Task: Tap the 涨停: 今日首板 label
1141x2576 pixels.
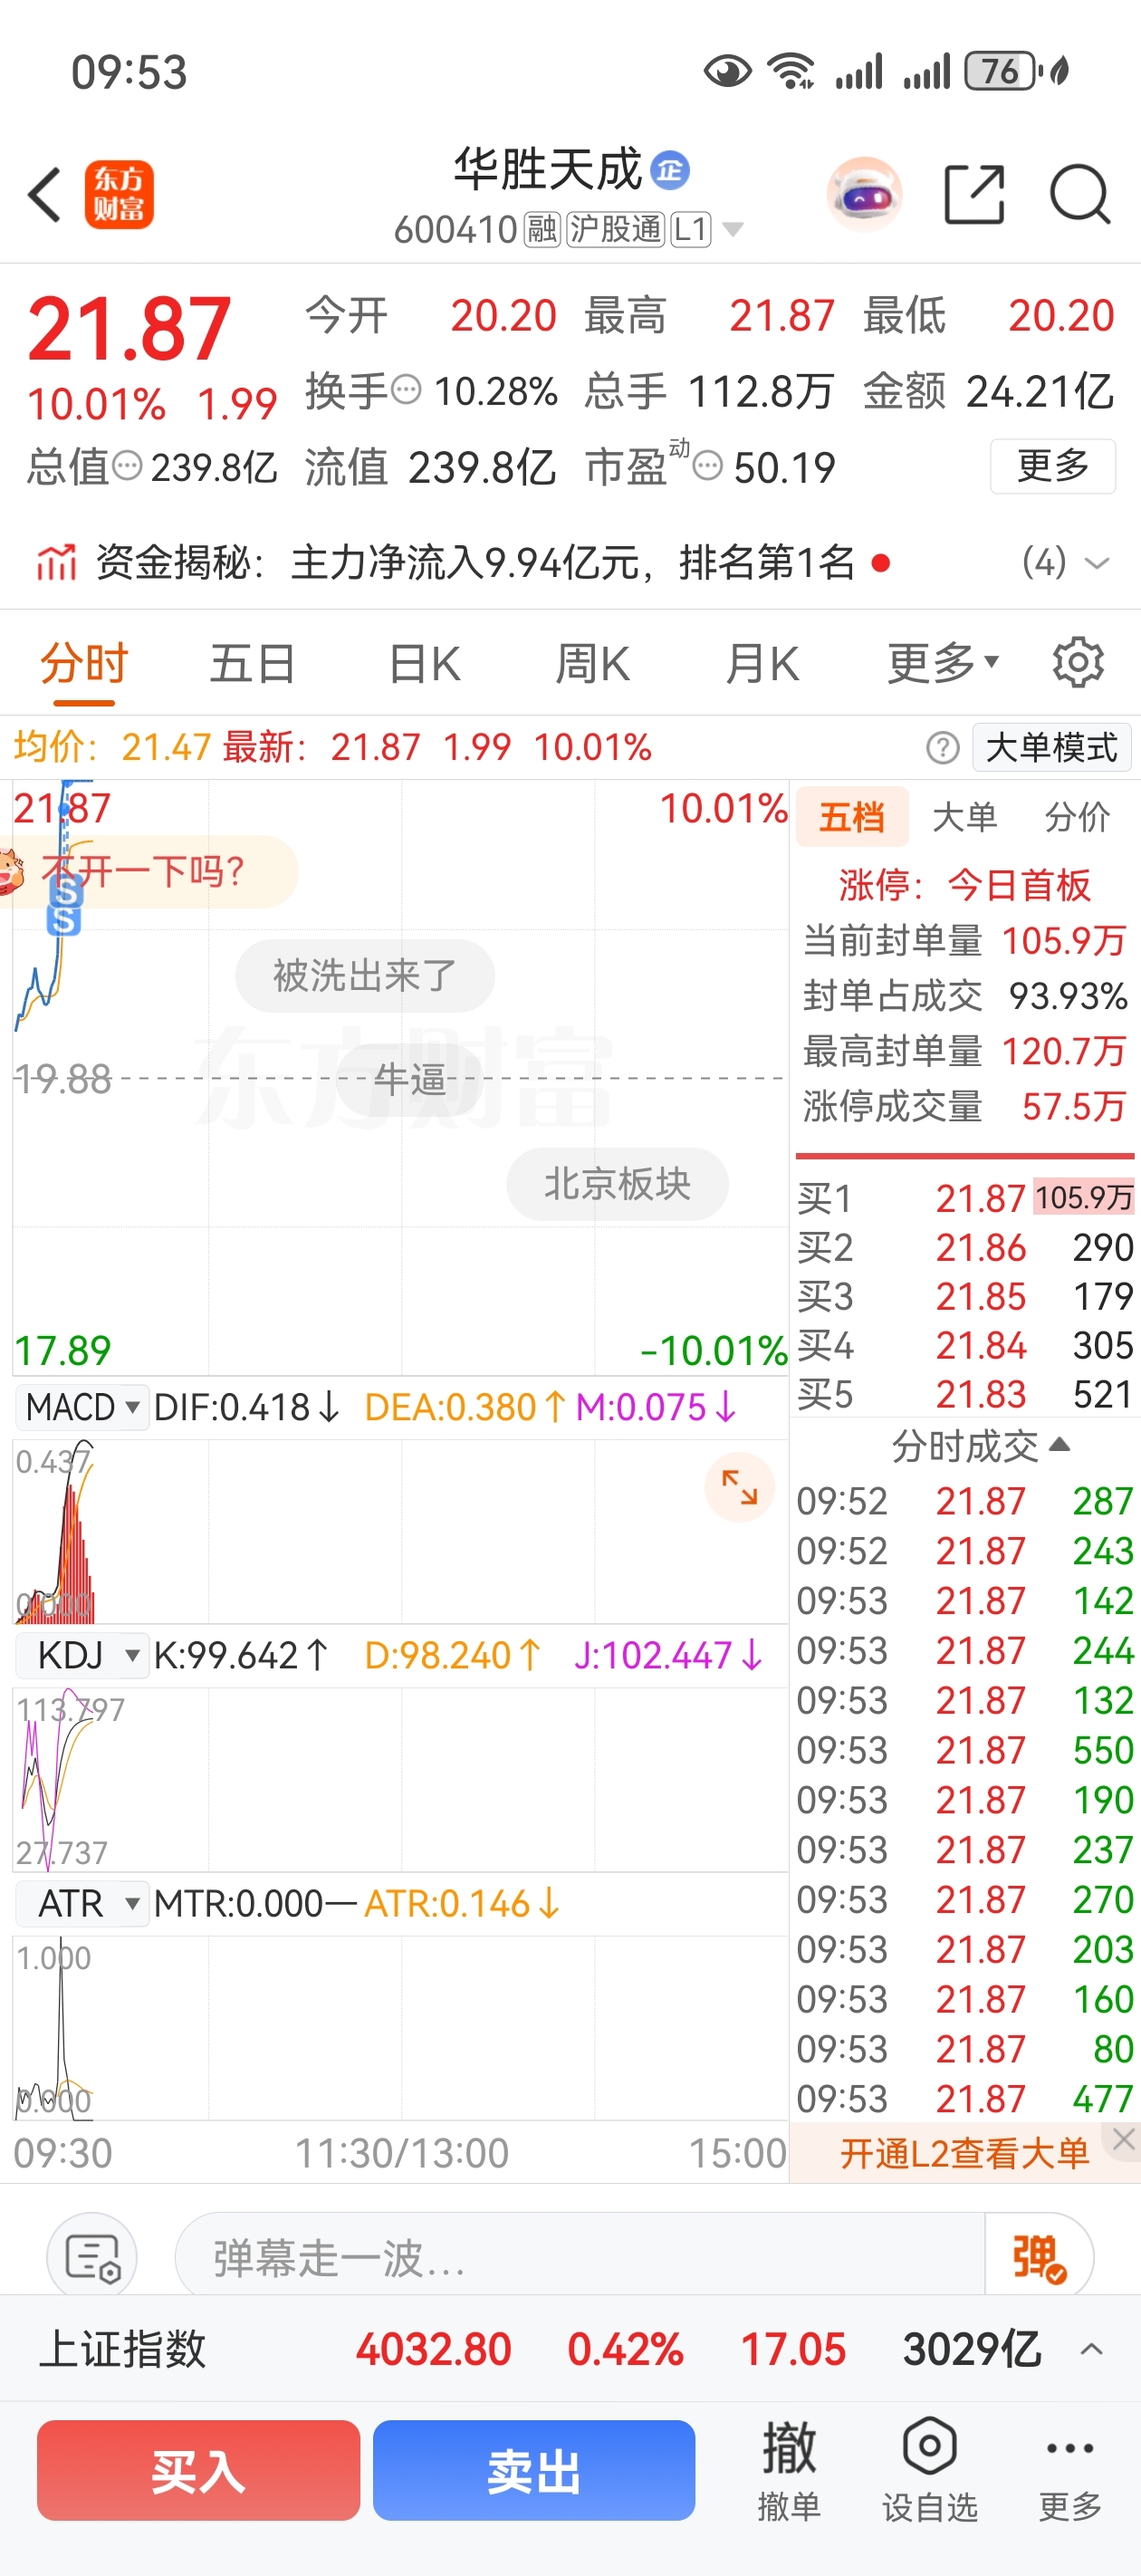Action: coord(964,885)
